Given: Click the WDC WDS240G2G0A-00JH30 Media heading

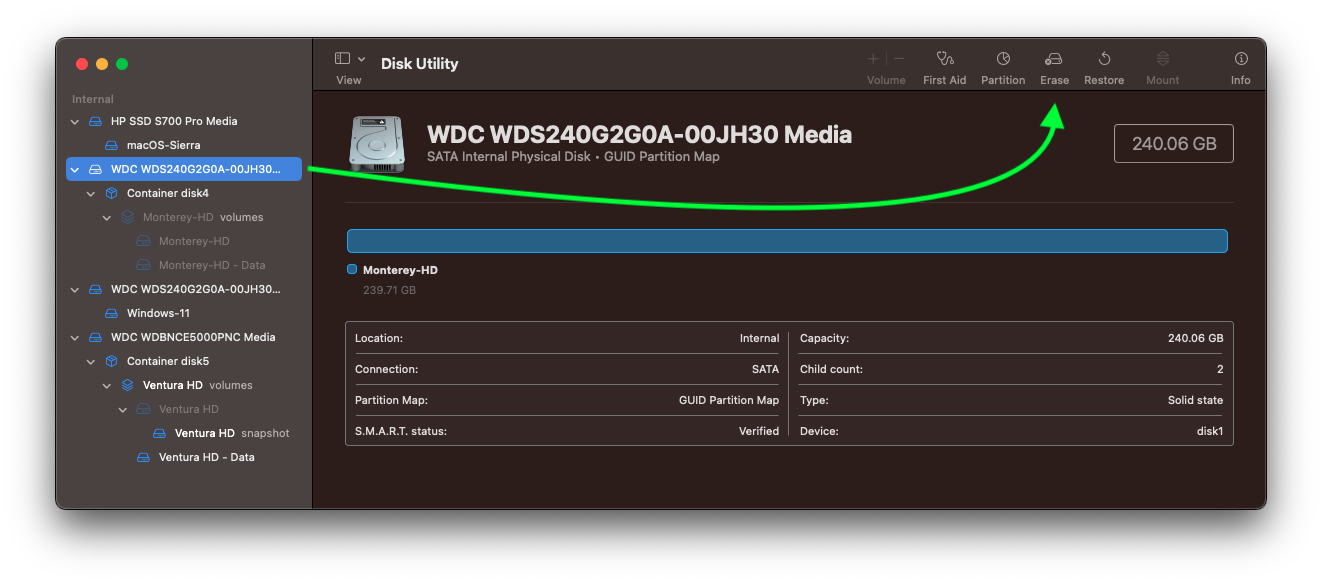Looking at the screenshot, I should coord(640,134).
